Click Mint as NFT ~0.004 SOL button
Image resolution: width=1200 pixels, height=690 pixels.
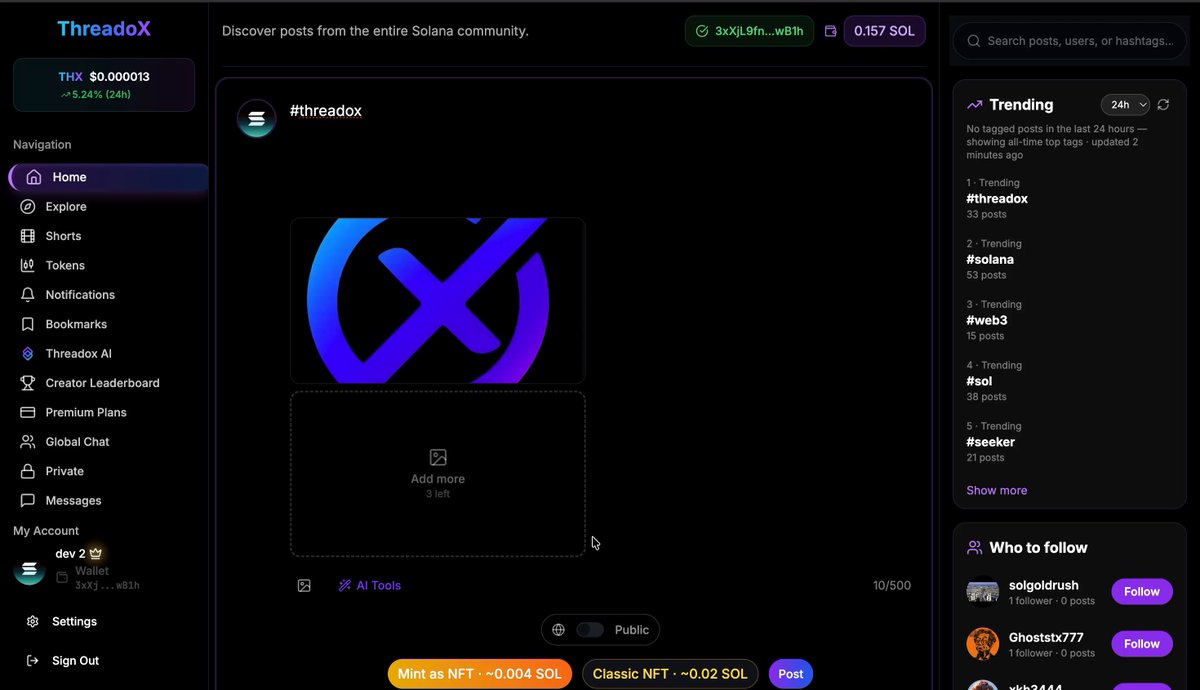(480, 674)
